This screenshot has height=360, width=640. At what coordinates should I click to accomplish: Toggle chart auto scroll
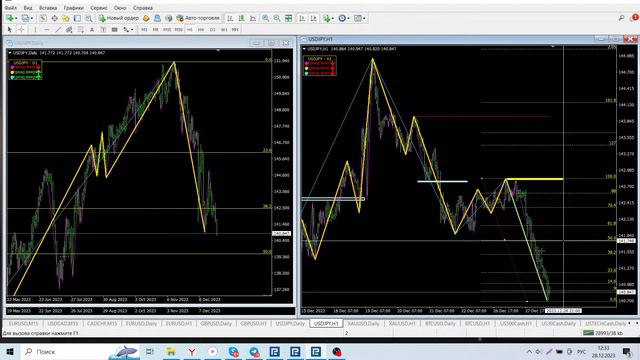pos(302,18)
